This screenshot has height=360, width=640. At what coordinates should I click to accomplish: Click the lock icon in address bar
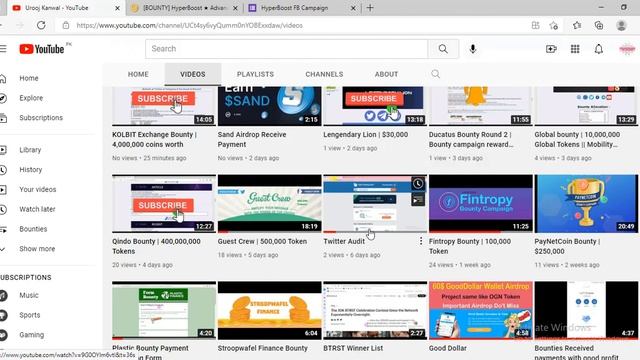(x=66, y=25)
